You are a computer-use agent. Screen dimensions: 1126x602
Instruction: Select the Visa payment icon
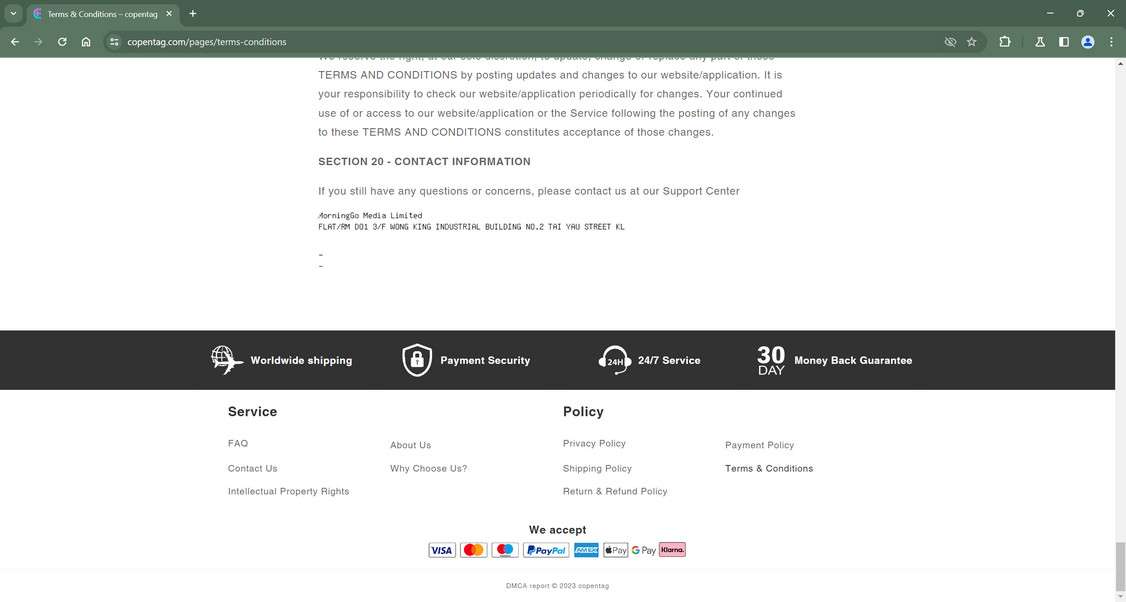pos(442,549)
